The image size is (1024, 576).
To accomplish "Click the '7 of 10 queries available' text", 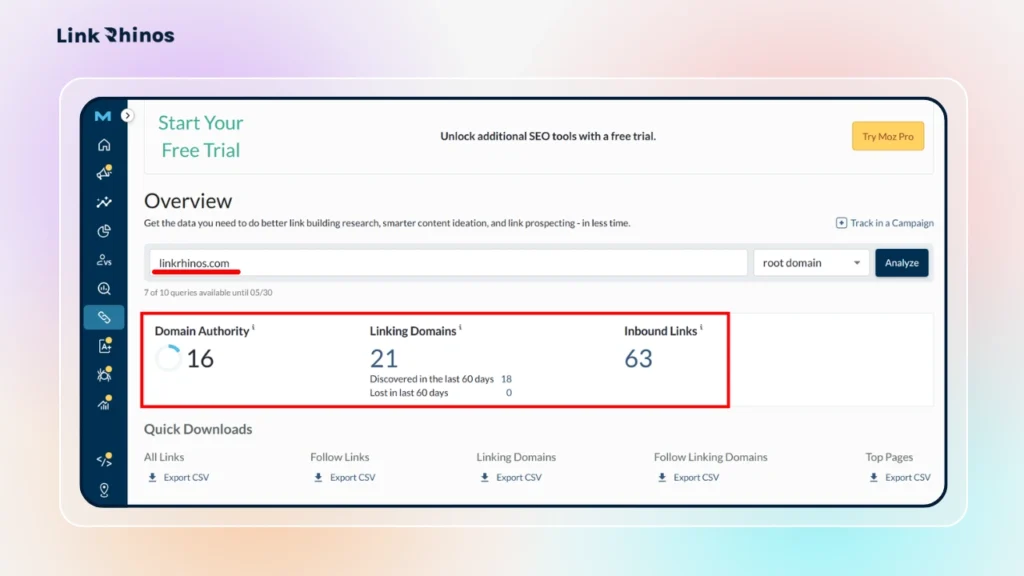I will [x=208, y=293].
